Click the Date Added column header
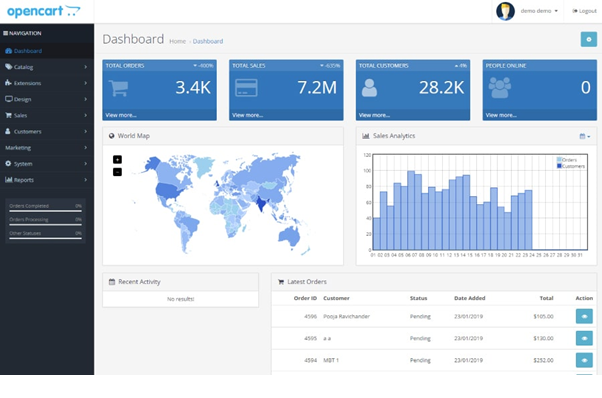Viewport: 602px width, 398px height. pyautogui.click(x=470, y=298)
